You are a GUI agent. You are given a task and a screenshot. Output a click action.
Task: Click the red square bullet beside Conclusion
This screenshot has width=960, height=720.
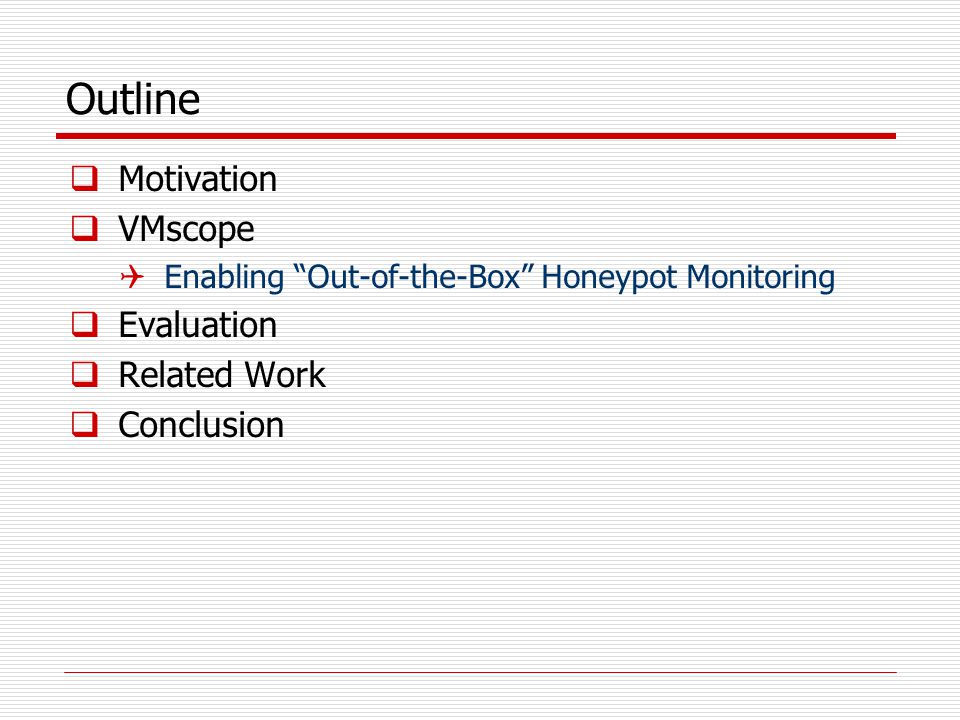click(84, 424)
